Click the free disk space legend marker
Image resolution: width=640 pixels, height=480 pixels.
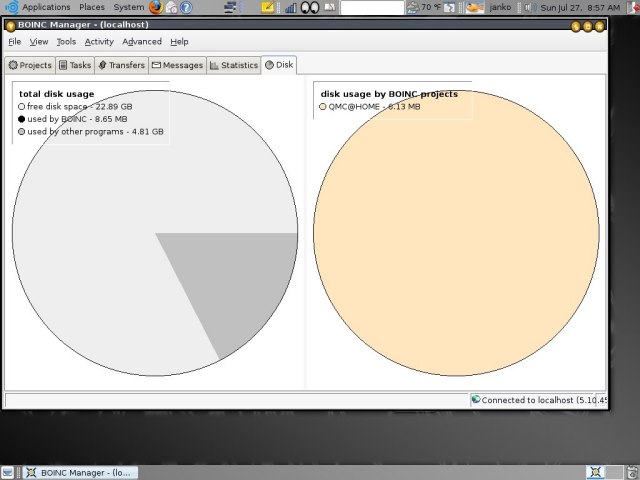point(22,107)
